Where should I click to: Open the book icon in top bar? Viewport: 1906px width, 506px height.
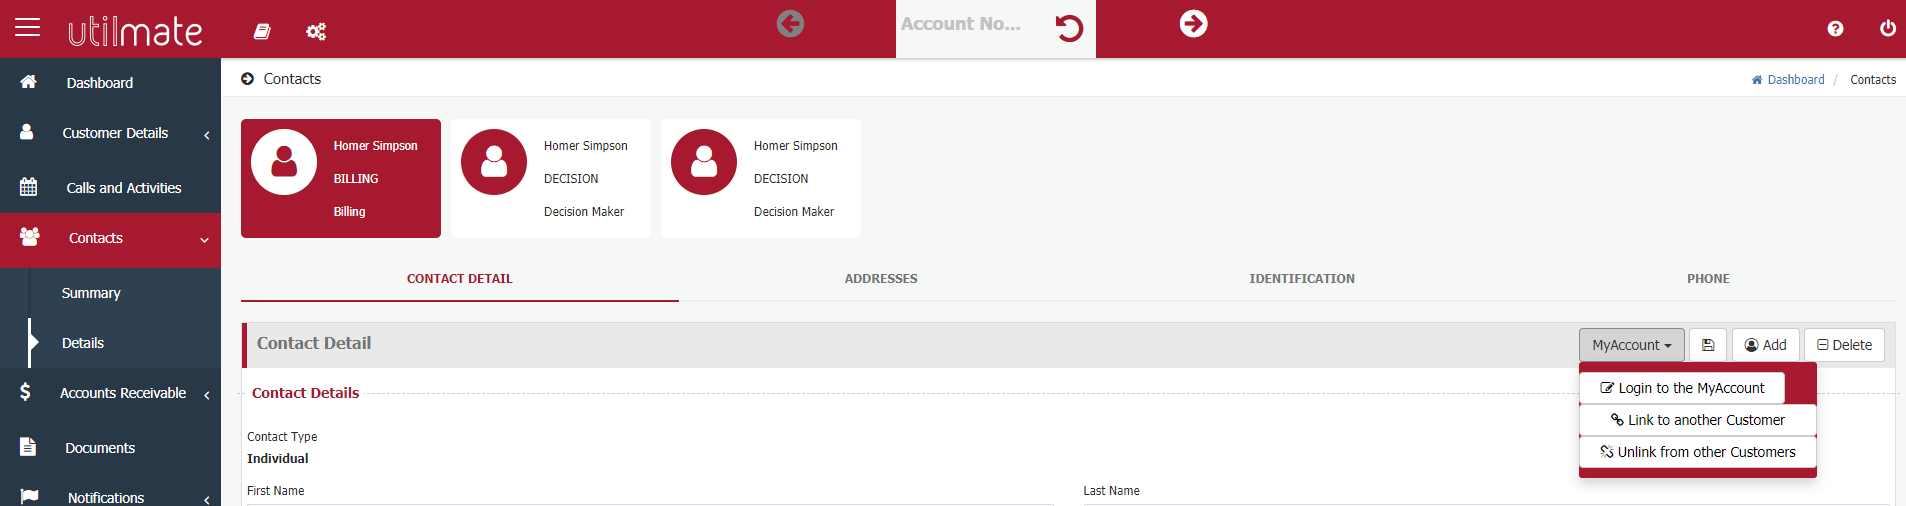262,31
